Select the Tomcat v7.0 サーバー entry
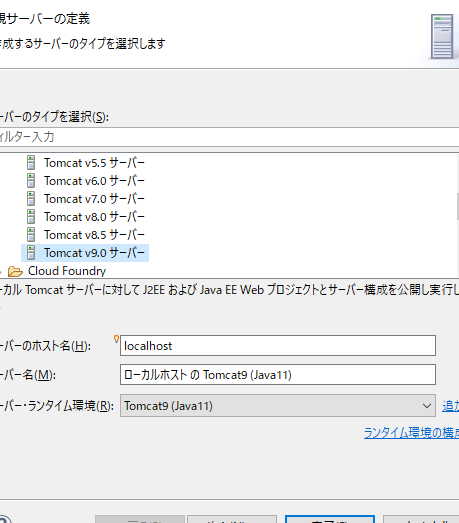This screenshot has width=459, height=523. [94, 199]
